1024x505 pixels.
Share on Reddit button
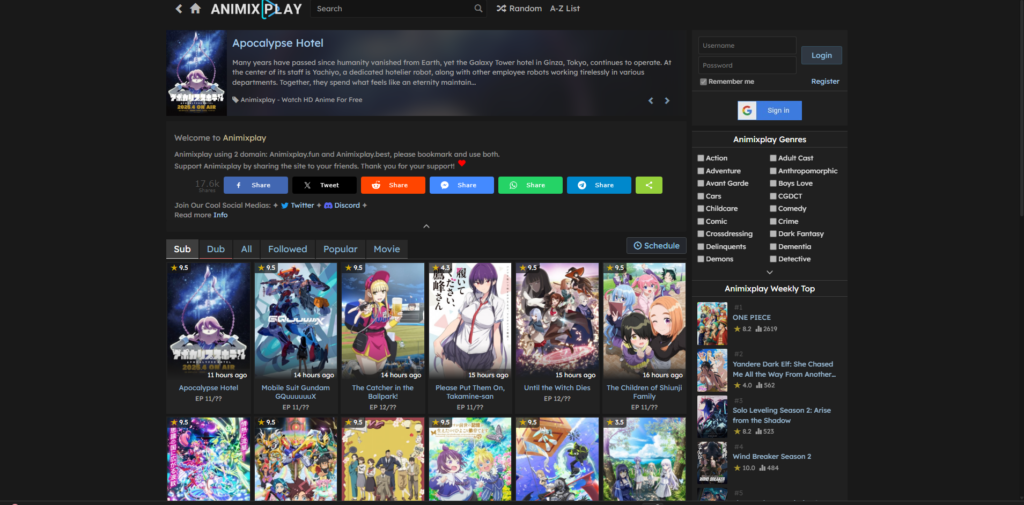coord(392,185)
